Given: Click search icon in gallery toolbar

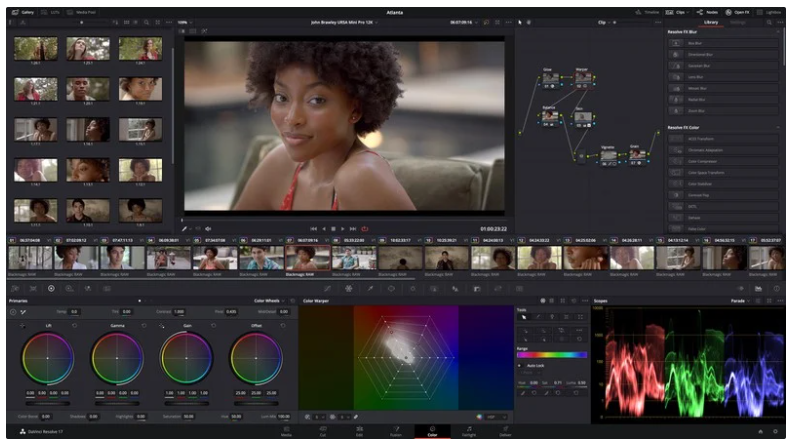Looking at the screenshot, I should click(147, 22).
